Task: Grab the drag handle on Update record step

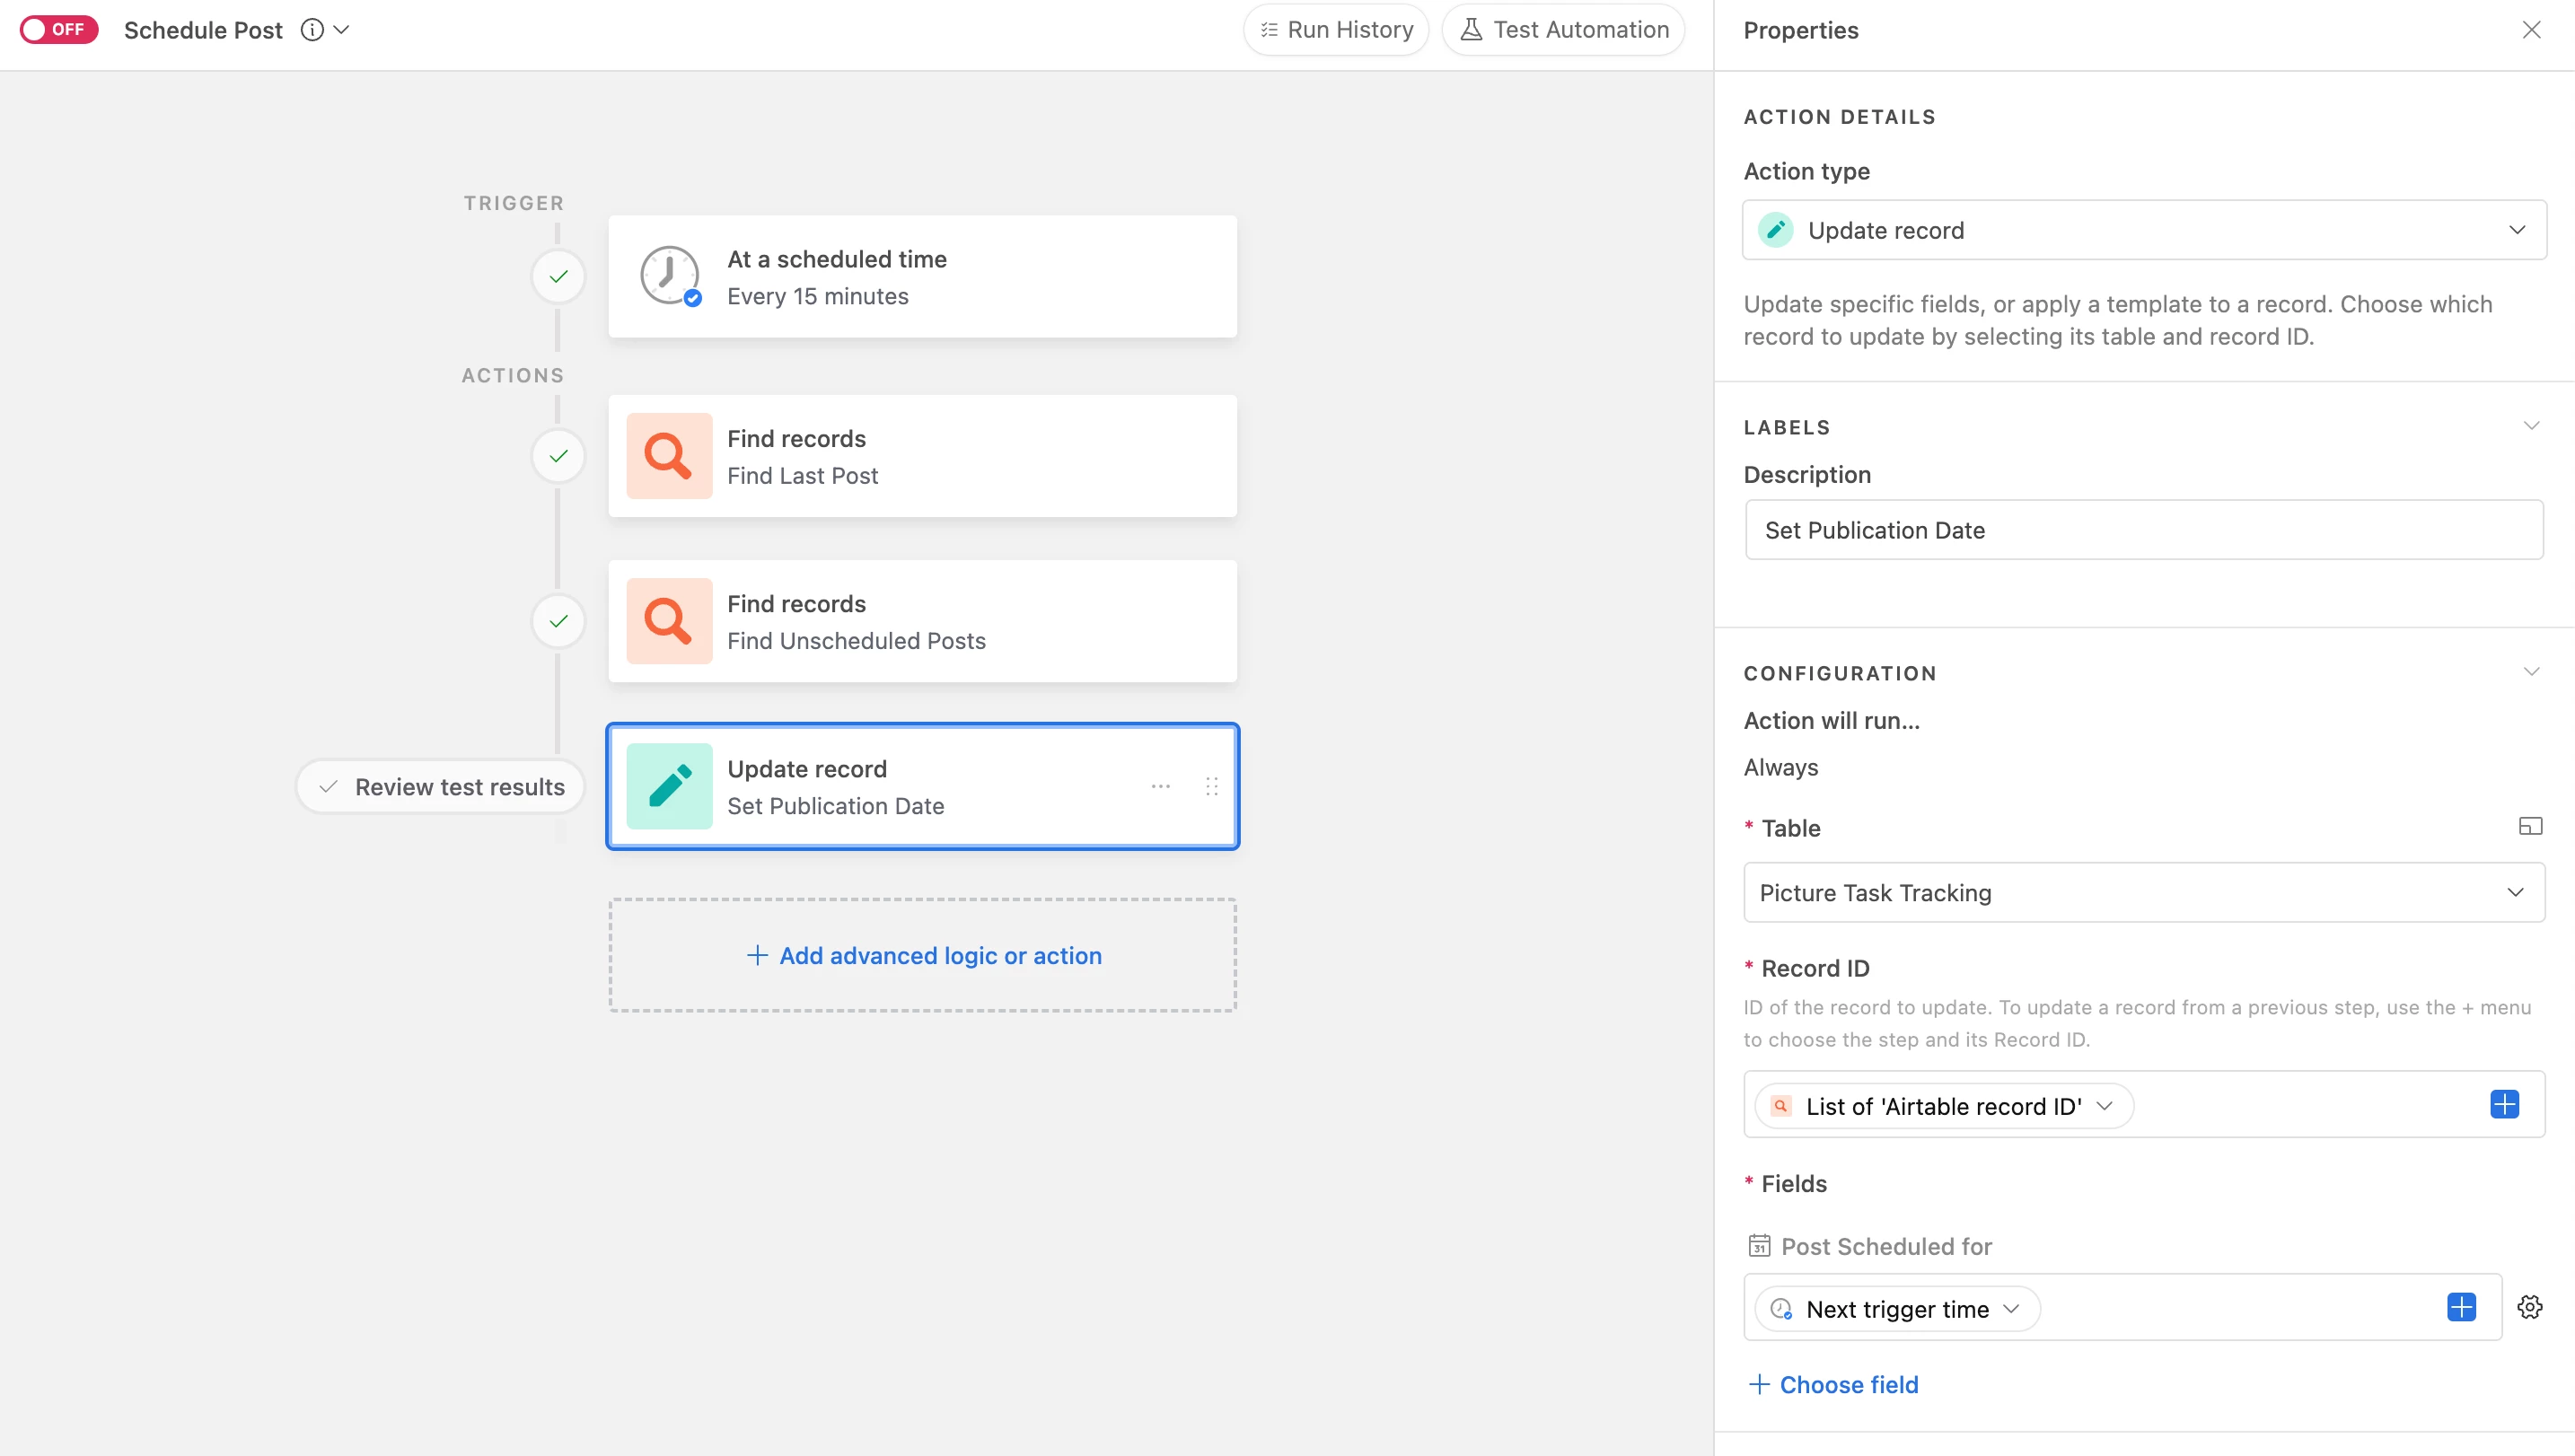Action: 1211,786
